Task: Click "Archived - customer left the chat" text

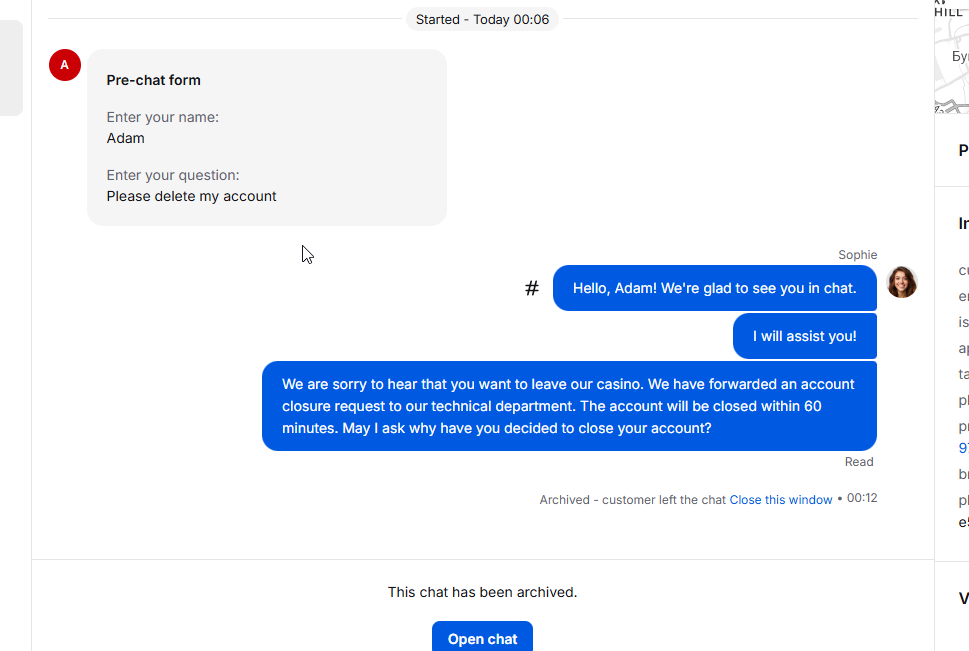Action: pos(632,500)
